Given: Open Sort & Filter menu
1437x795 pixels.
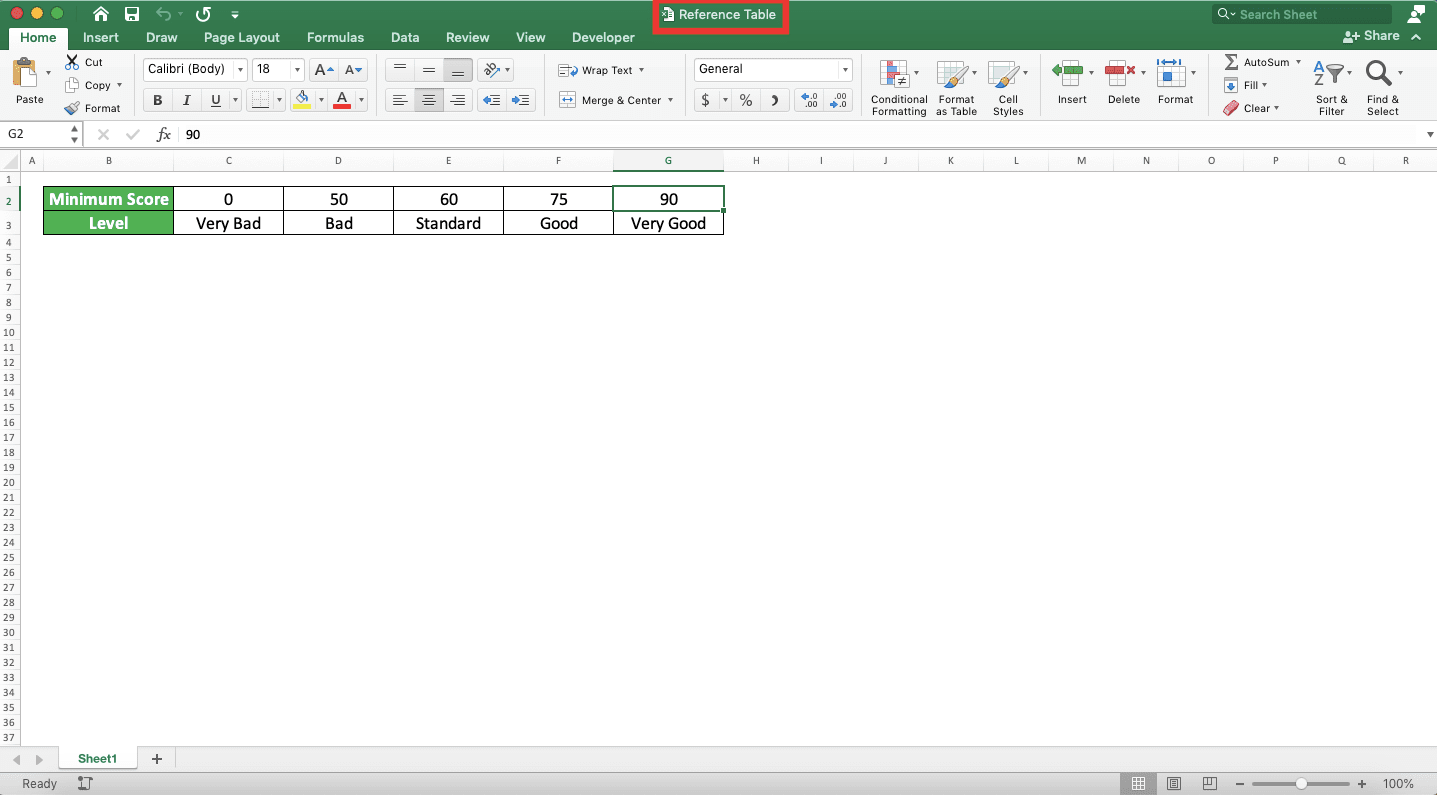Looking at the screenshot, I should (x=1332, y=88).
